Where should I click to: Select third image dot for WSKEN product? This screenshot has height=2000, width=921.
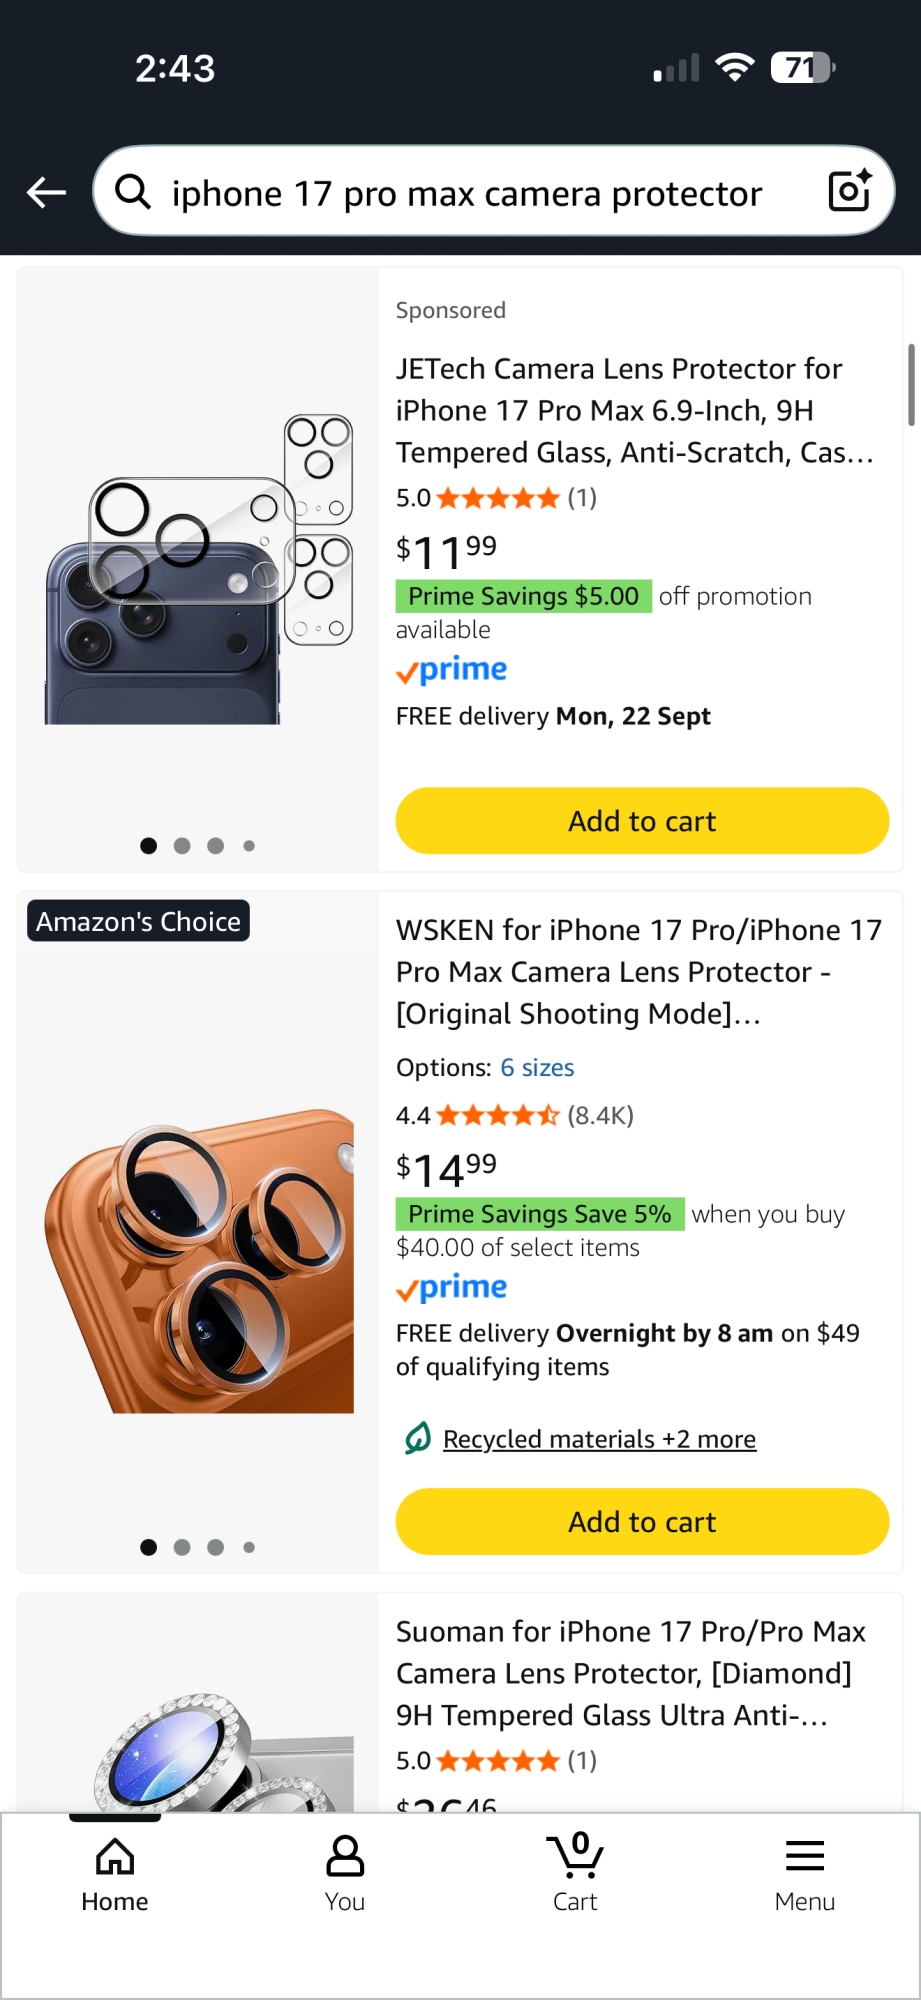(x=215, y=1547)
